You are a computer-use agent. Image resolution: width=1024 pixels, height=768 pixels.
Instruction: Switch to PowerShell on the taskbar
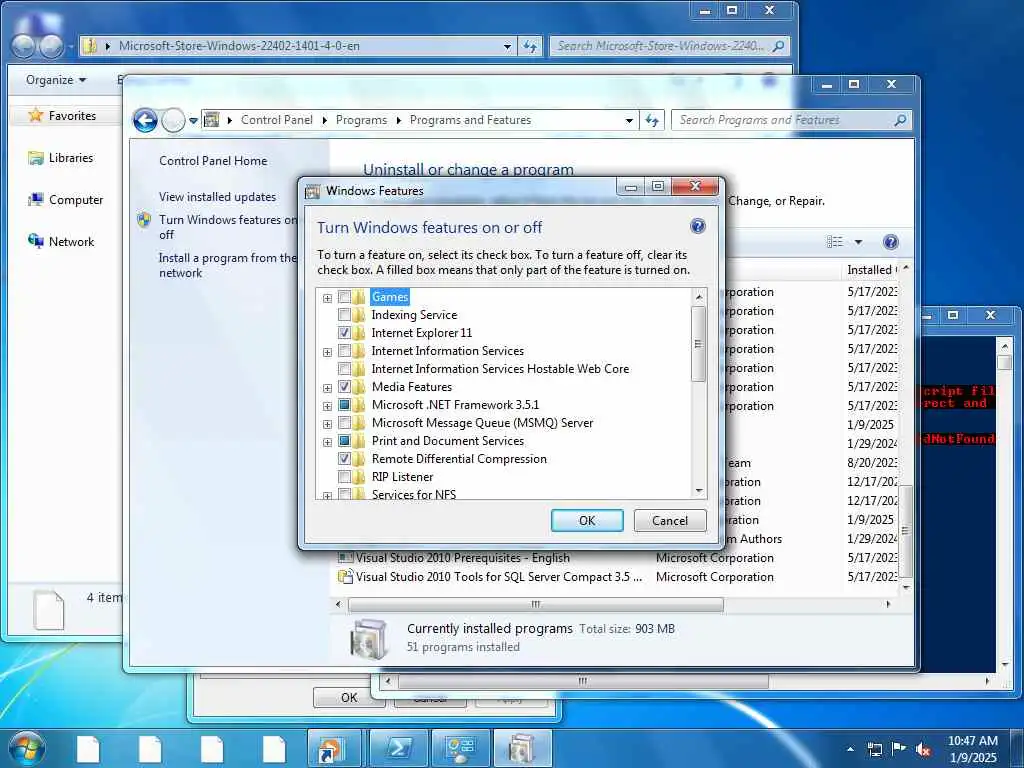398,748
